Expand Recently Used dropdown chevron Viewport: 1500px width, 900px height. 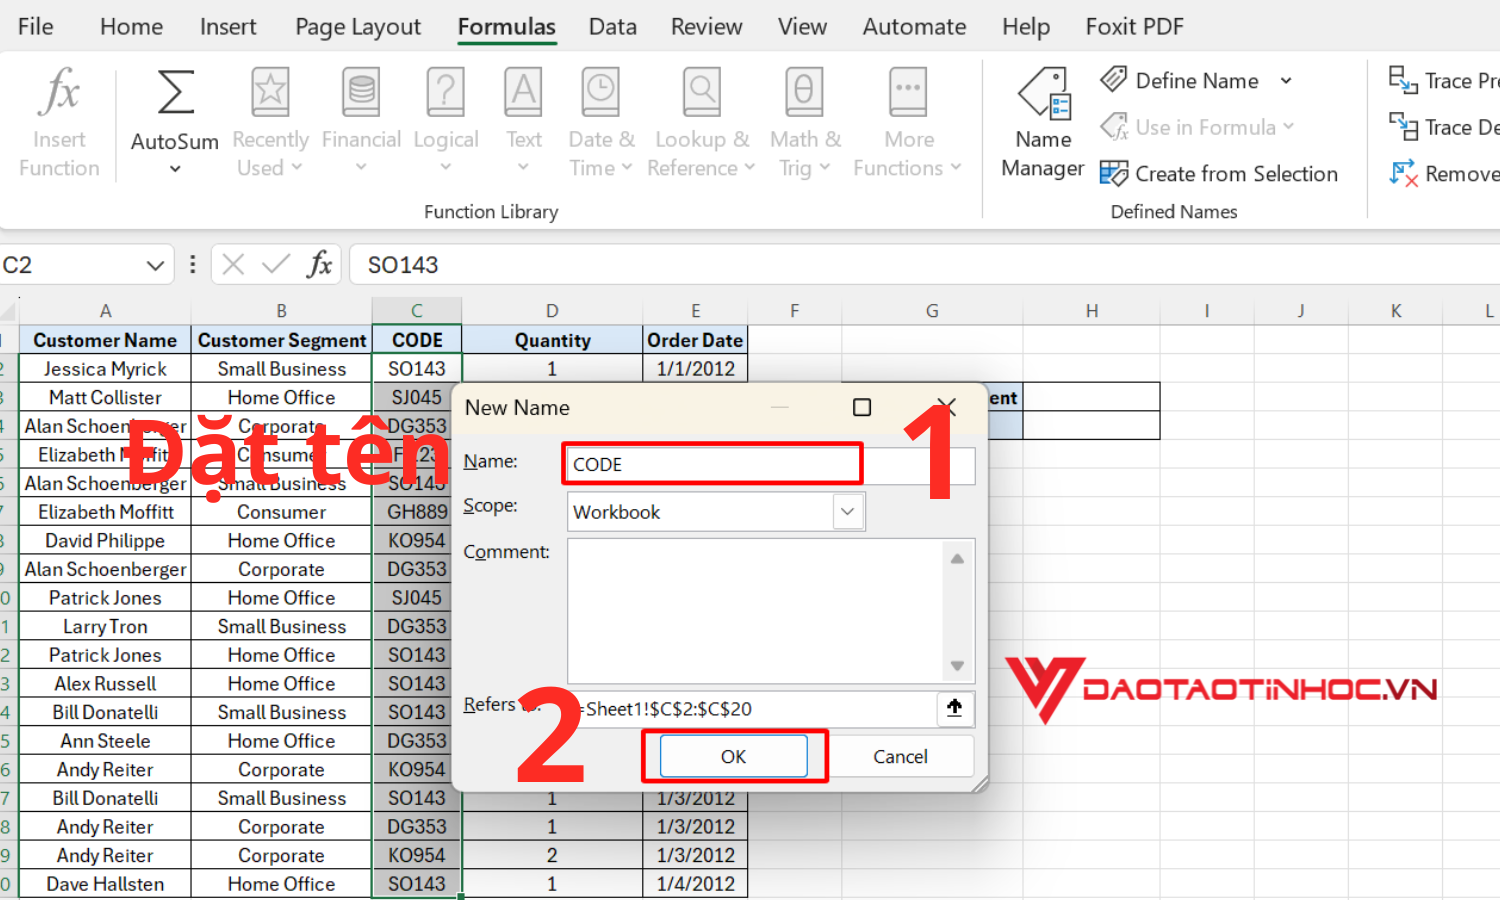click(x=296, y=168)
